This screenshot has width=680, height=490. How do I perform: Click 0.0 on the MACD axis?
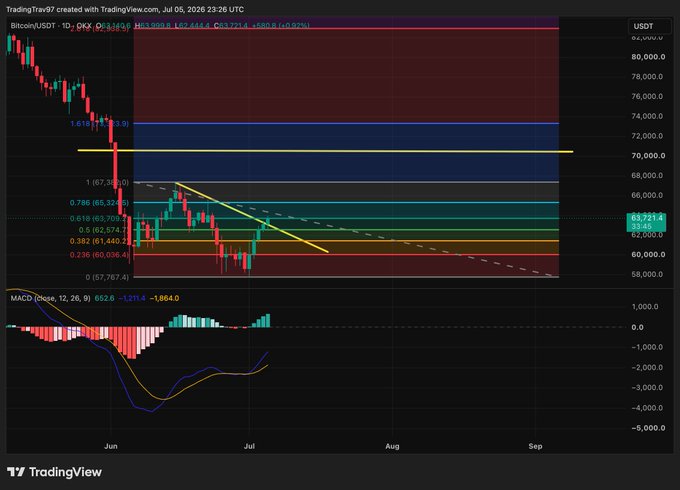[638, 327]
